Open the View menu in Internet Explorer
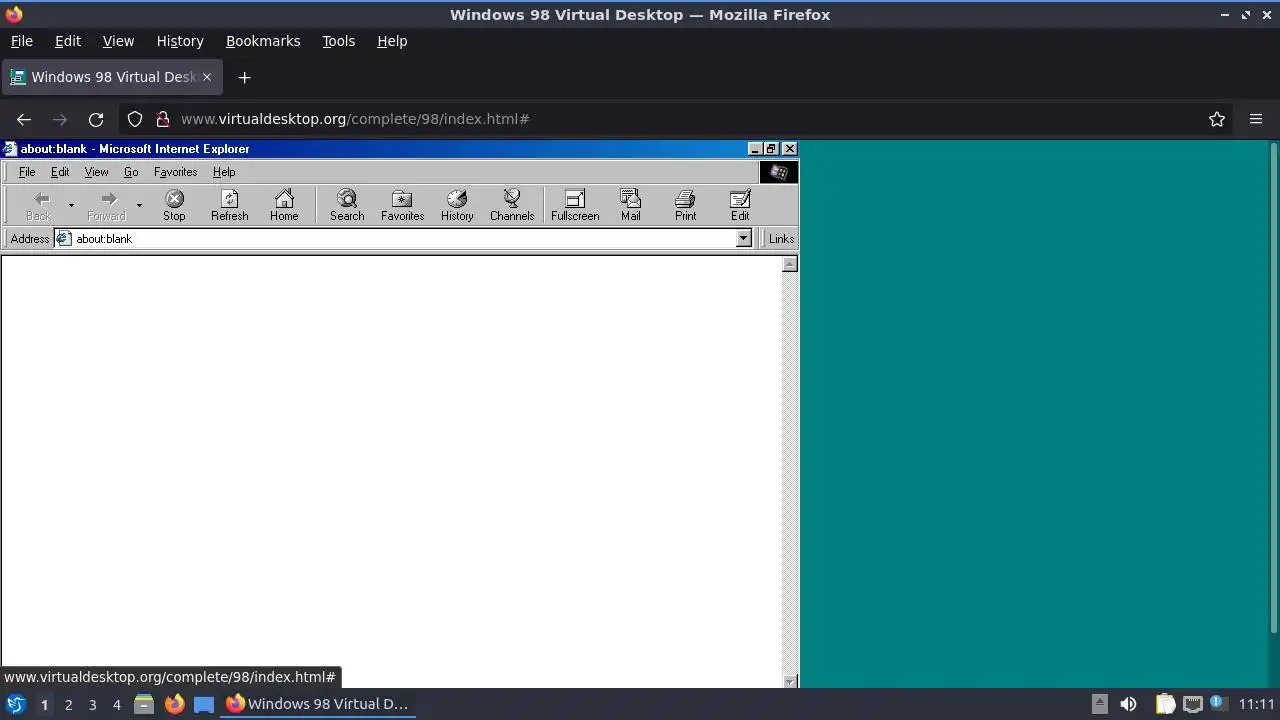This screenshot has width=1280, height=720. pyautogui.click(x=96, y=172)
